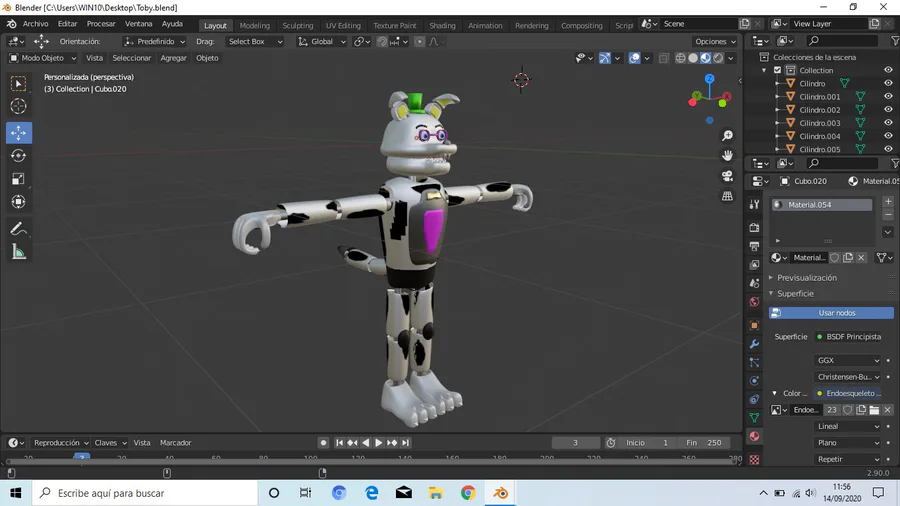Open the Tool properties tab
This screenshot has height=506, width=900.
pyautogui.click(x=754, y=205)
